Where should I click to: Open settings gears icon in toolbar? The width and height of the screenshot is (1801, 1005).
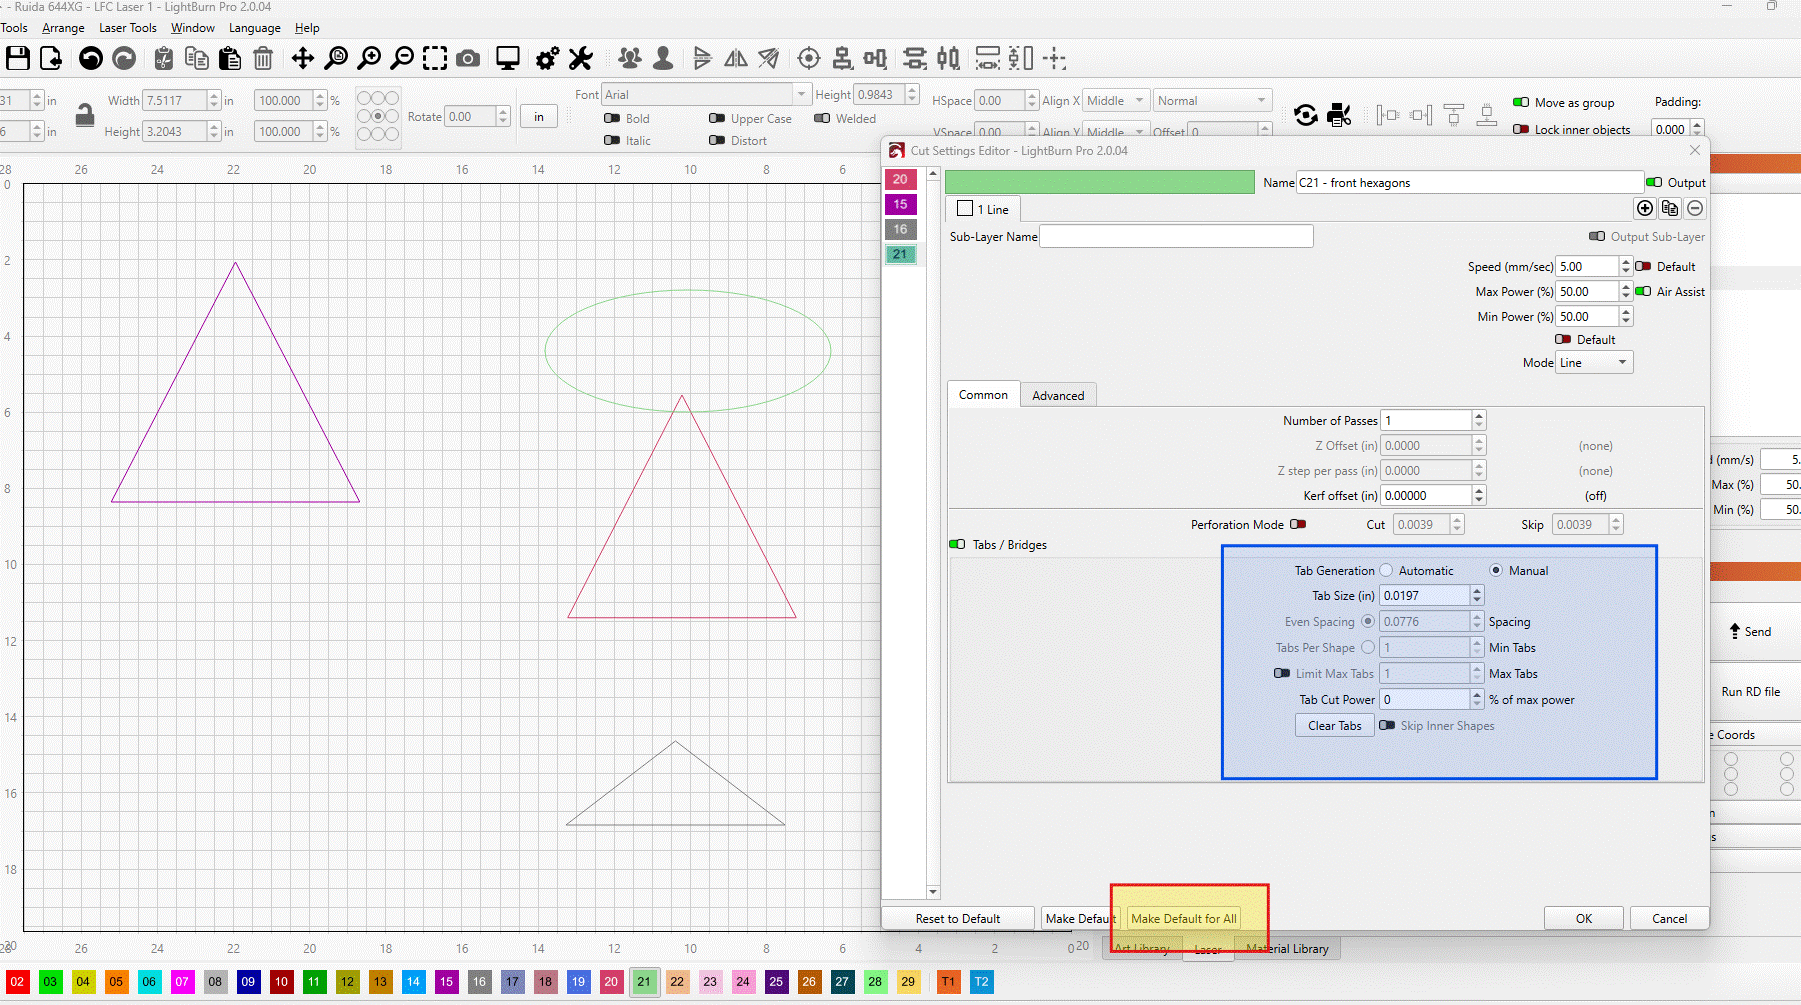tap(547, 59)
